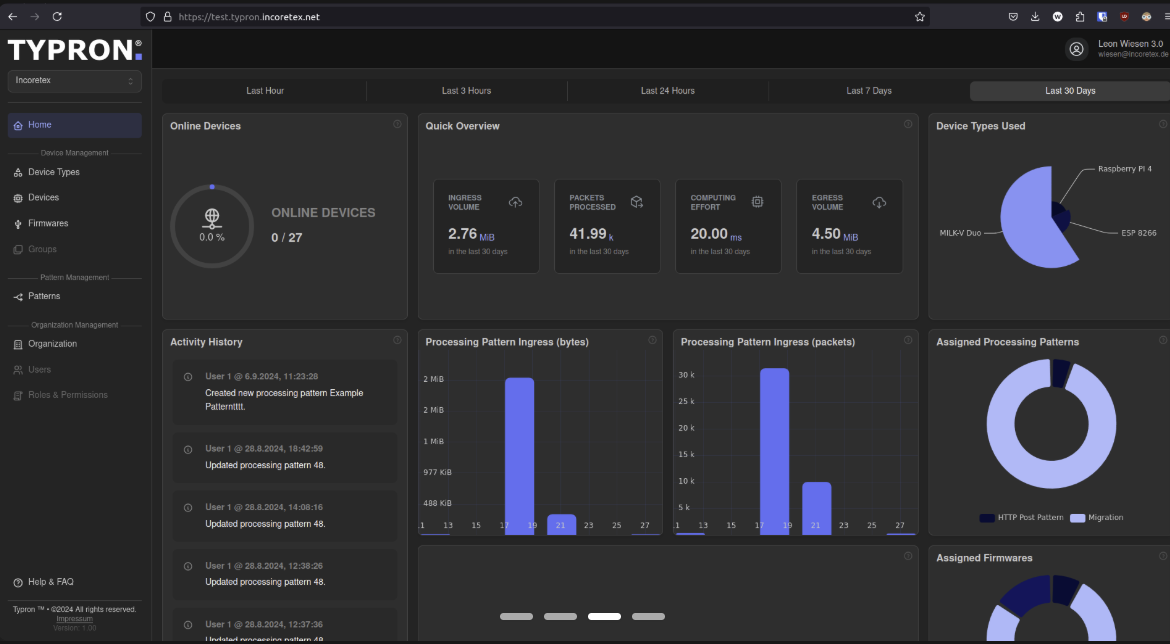1170x644 pixels.
Task: Select the Last 24 Hours tab
Action: (668, 91)
